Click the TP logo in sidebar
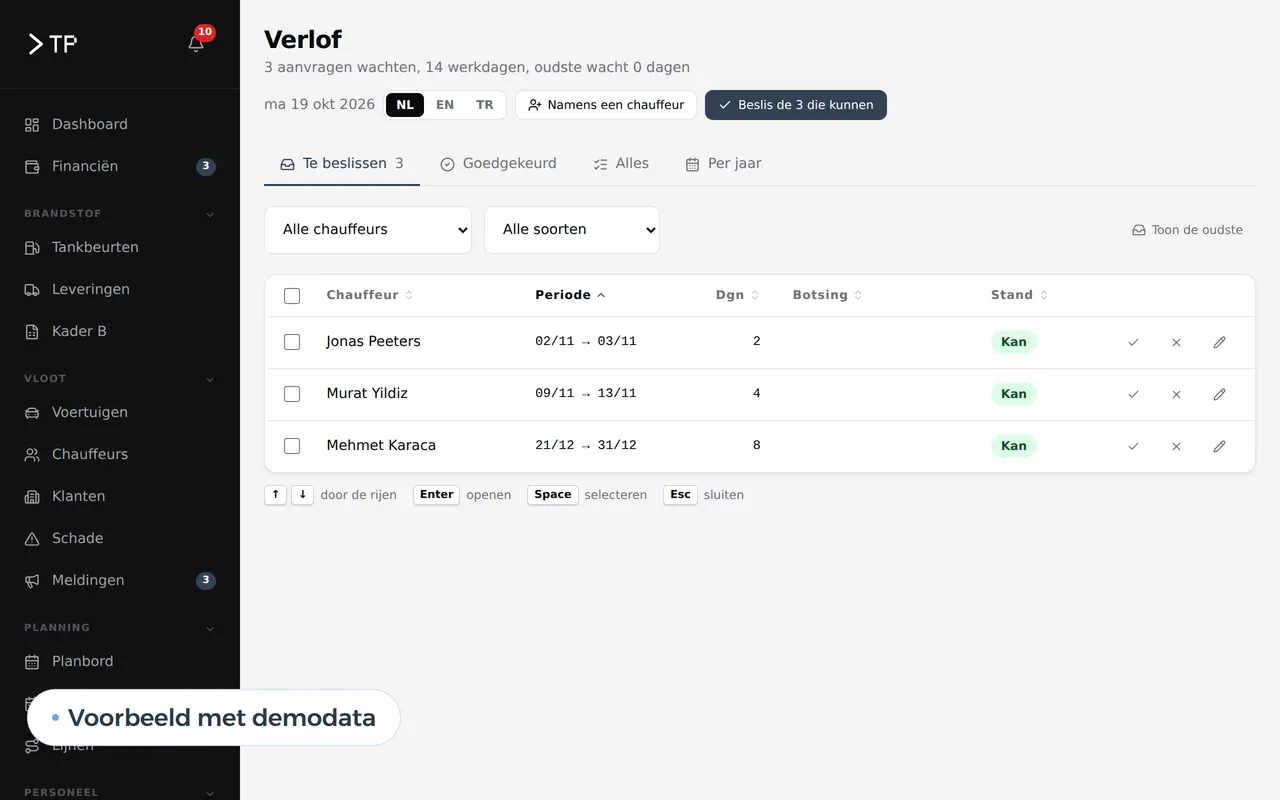The width and height of the screenshot is (1280, 800). [x=52, y=43]
